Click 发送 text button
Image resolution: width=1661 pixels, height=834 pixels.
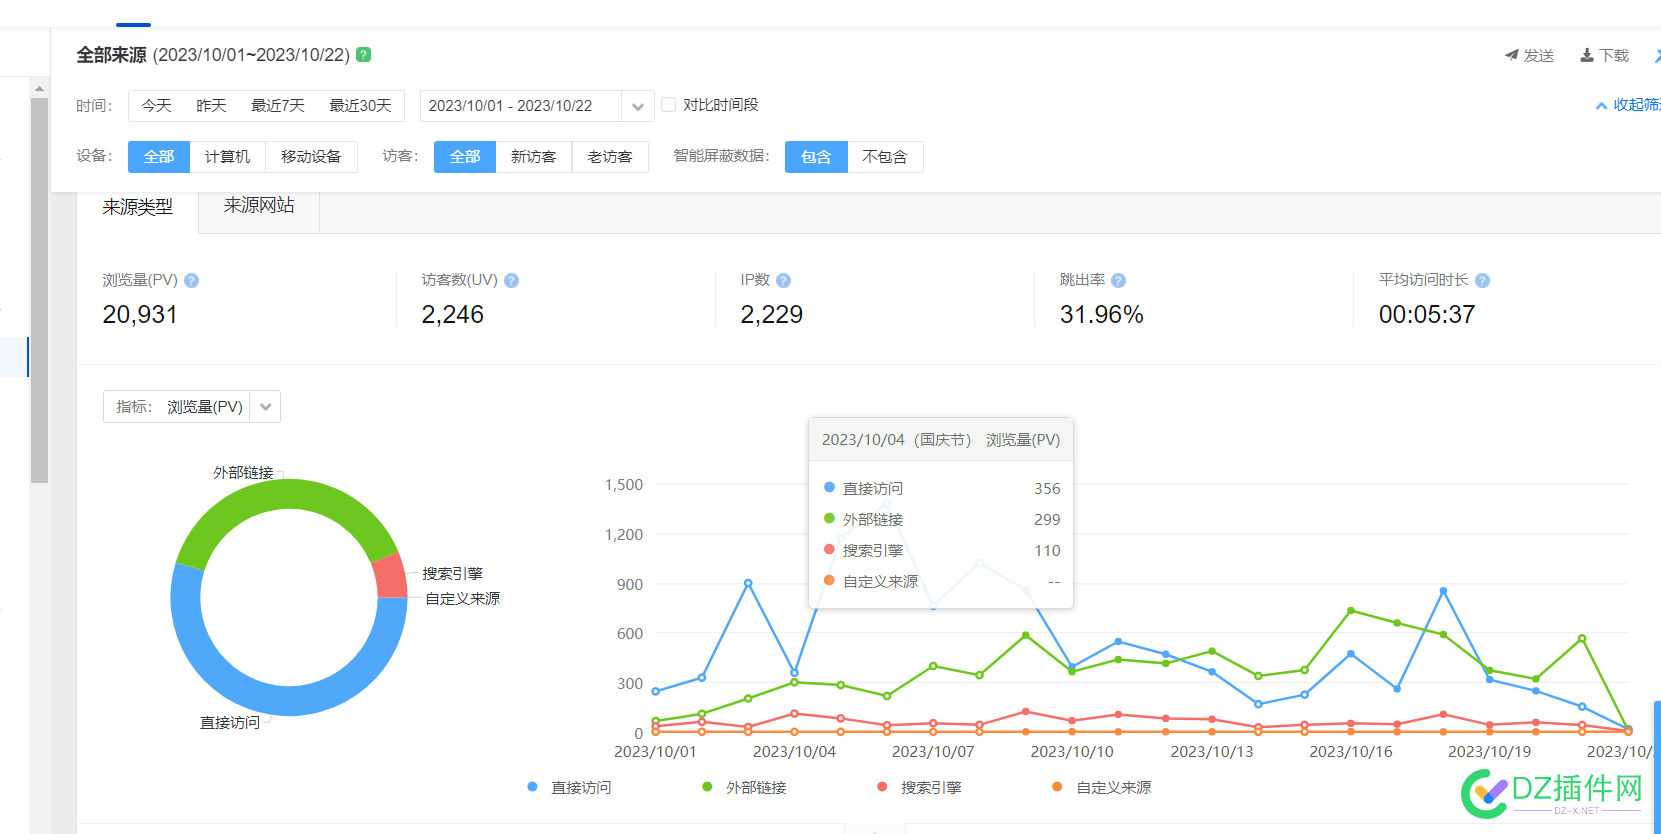click(x=1538, y=56)
